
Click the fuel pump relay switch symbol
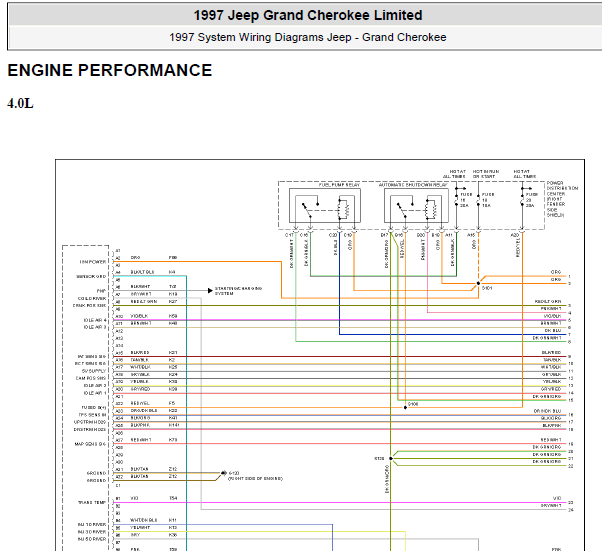309,209
